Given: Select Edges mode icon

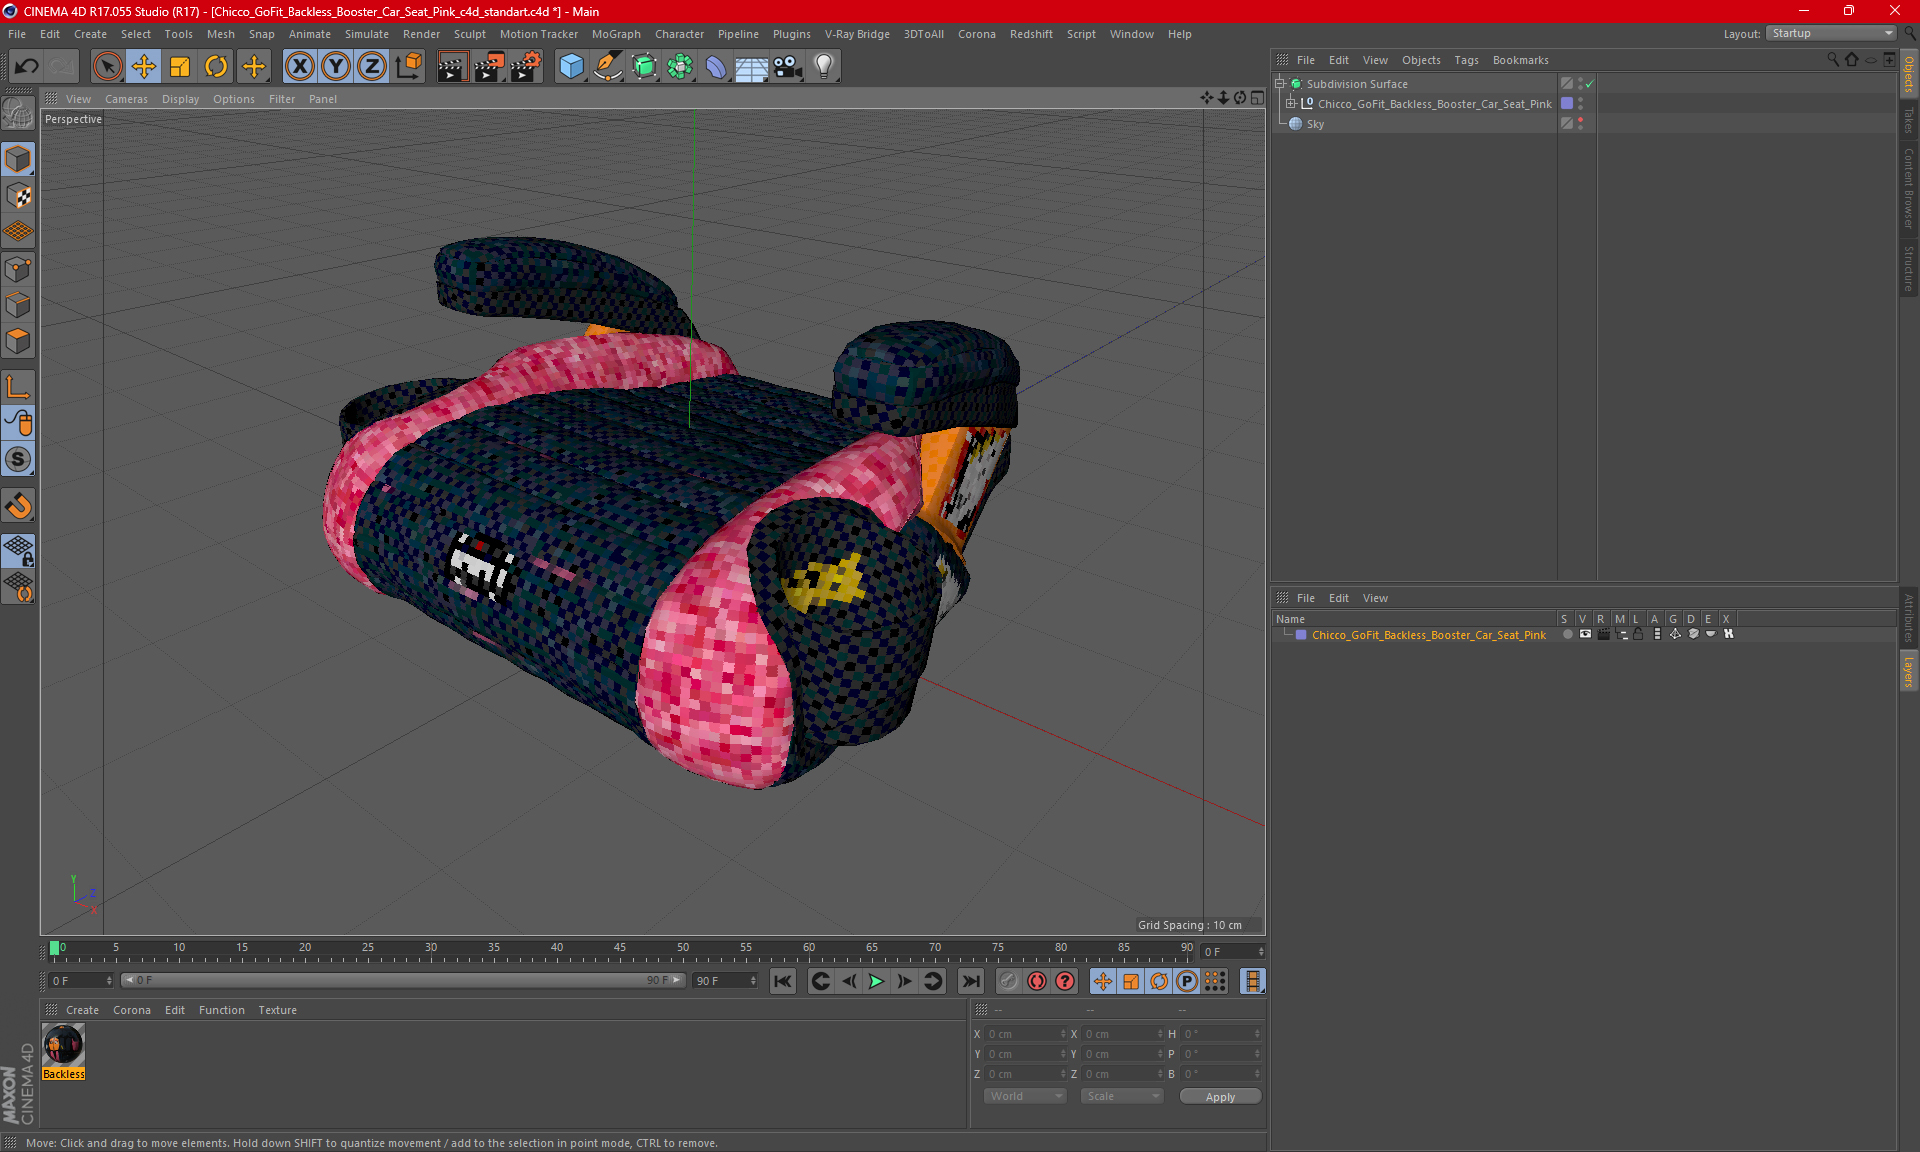Looking at the screenshot, I should [19, 305].
